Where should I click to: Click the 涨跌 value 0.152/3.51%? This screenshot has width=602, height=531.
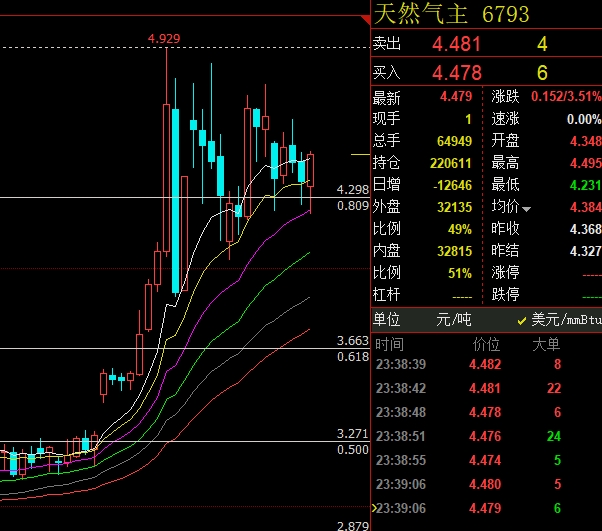(x=566, y=96)
